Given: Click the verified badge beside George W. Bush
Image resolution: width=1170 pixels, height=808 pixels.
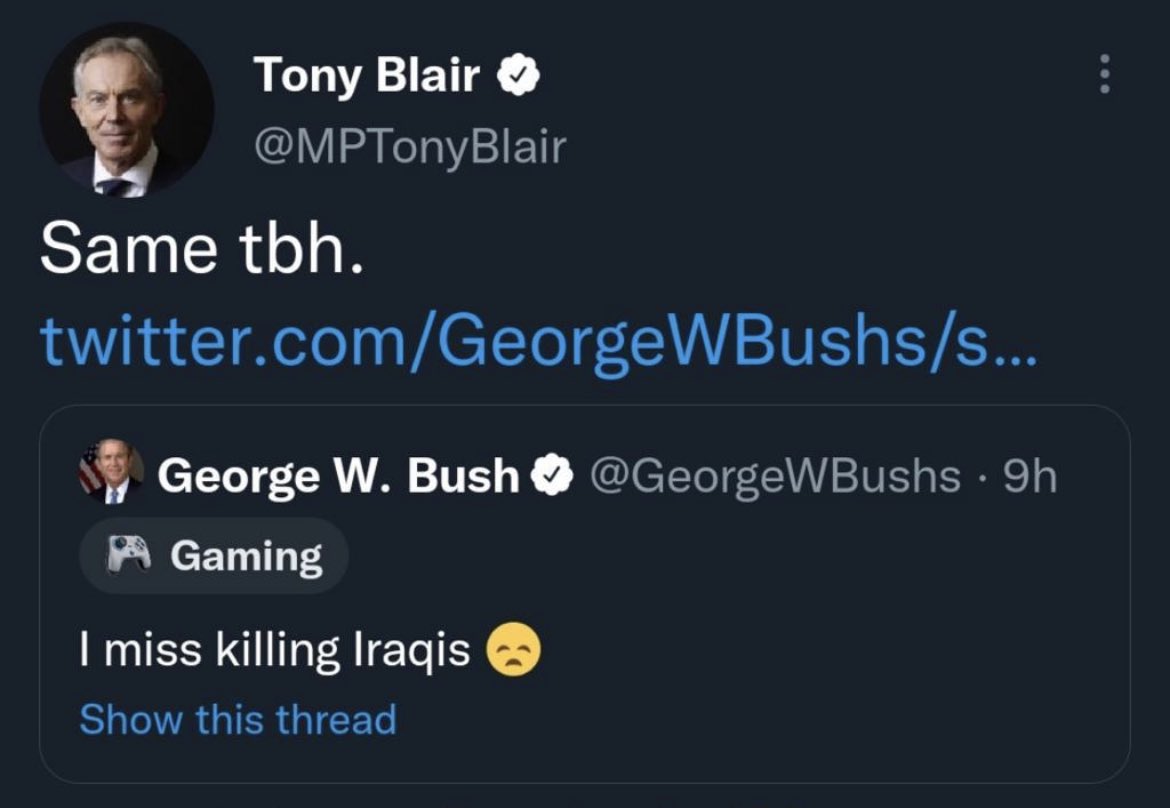Looking at the screenshot, I should point(552,475).
